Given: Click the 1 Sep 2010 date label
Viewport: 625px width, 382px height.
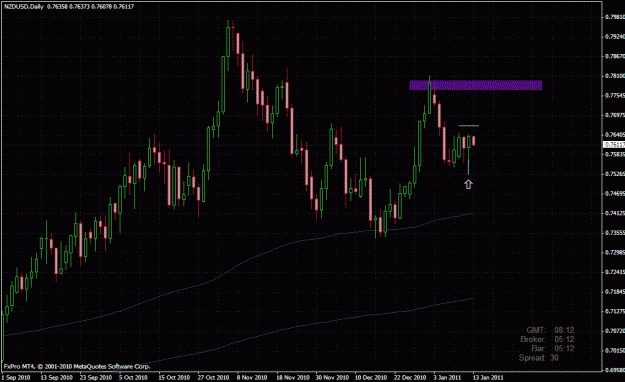Looking at the screenshot, I should point(16,377).
